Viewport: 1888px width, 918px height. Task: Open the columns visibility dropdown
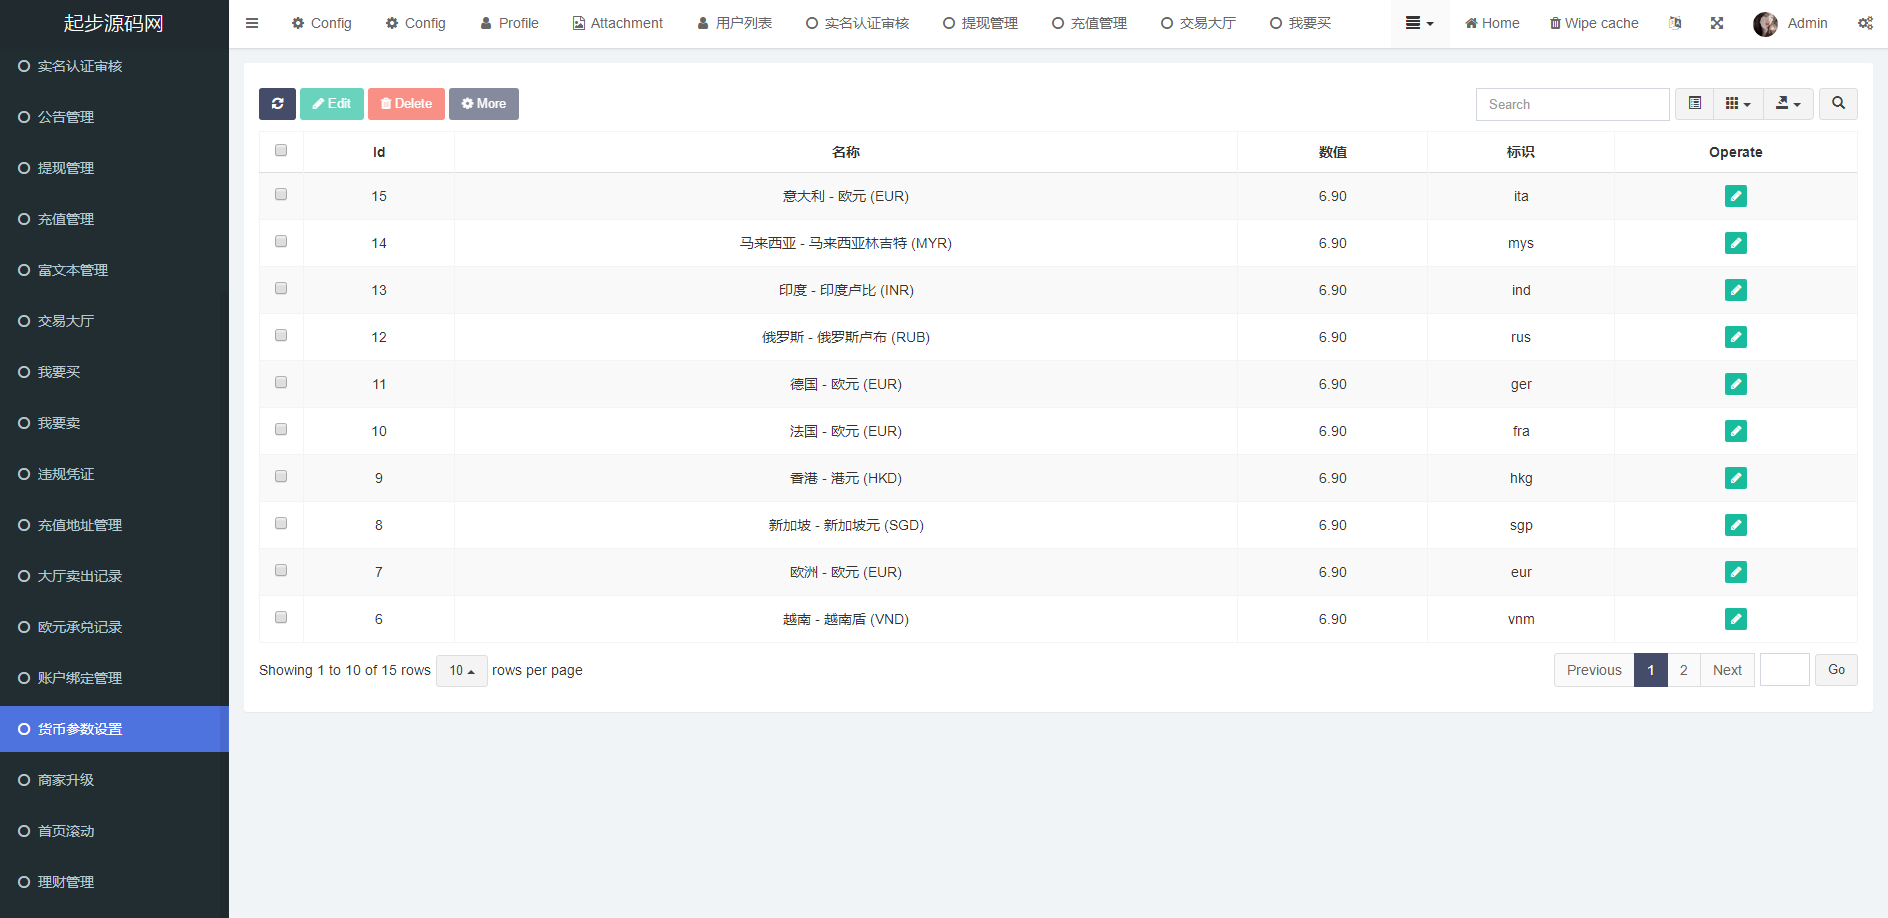[1738, 104]
